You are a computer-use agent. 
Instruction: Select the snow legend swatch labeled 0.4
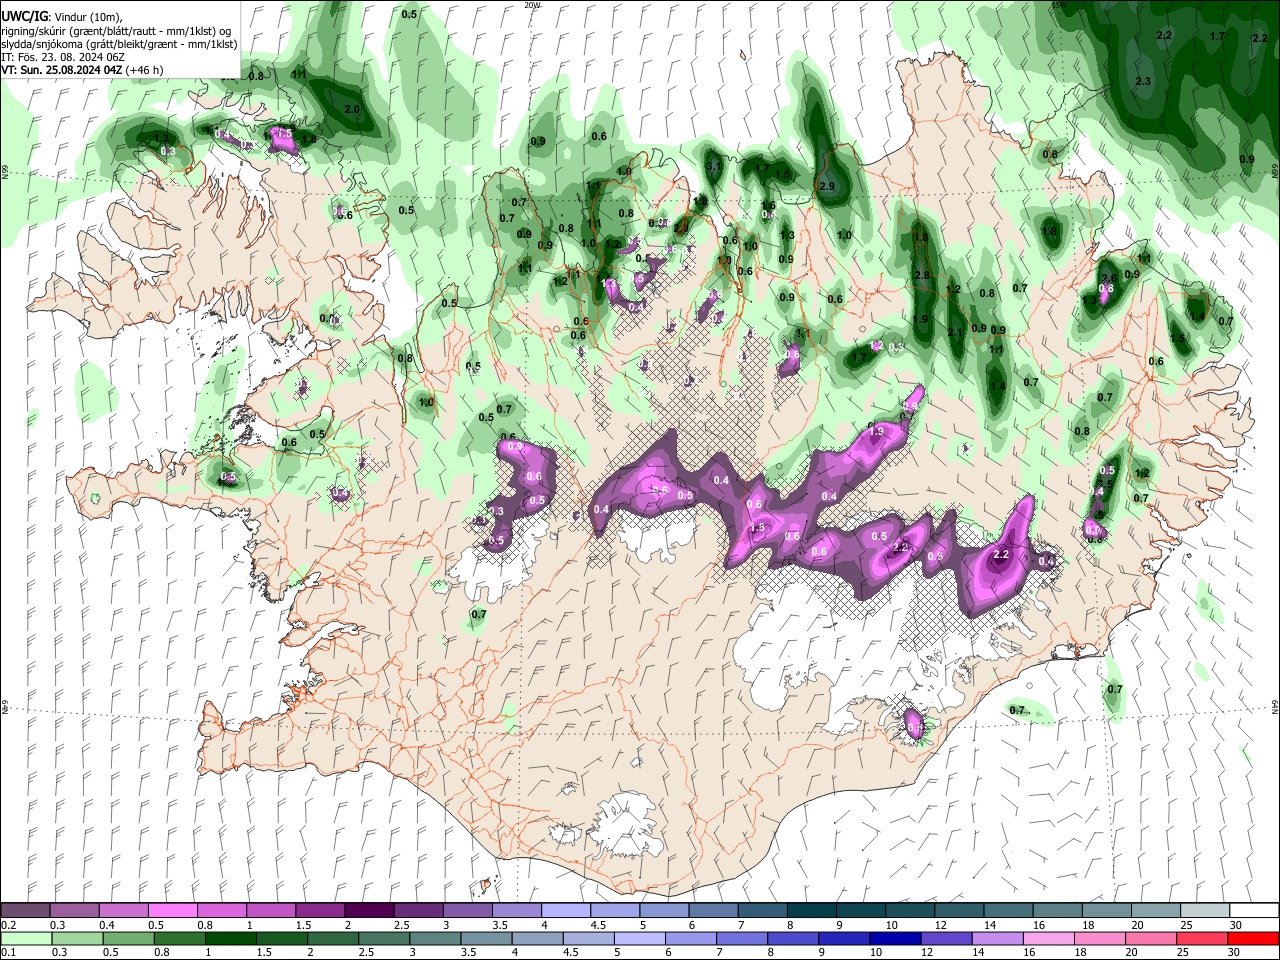(x=124, y=910)
